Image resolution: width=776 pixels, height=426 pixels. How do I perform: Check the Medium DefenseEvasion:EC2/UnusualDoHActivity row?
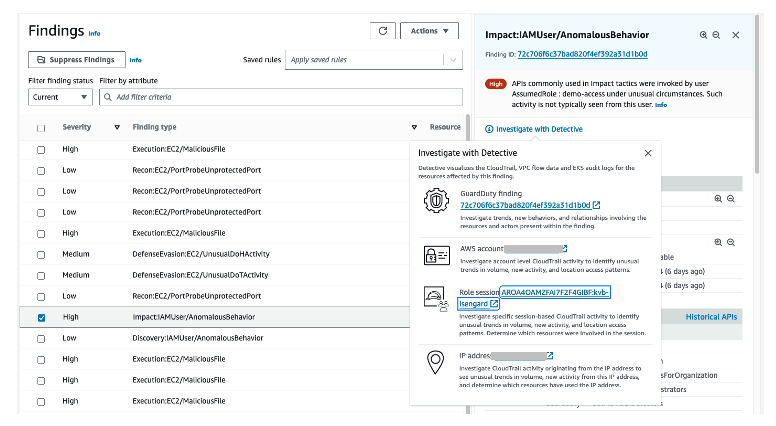click(41, 255)
